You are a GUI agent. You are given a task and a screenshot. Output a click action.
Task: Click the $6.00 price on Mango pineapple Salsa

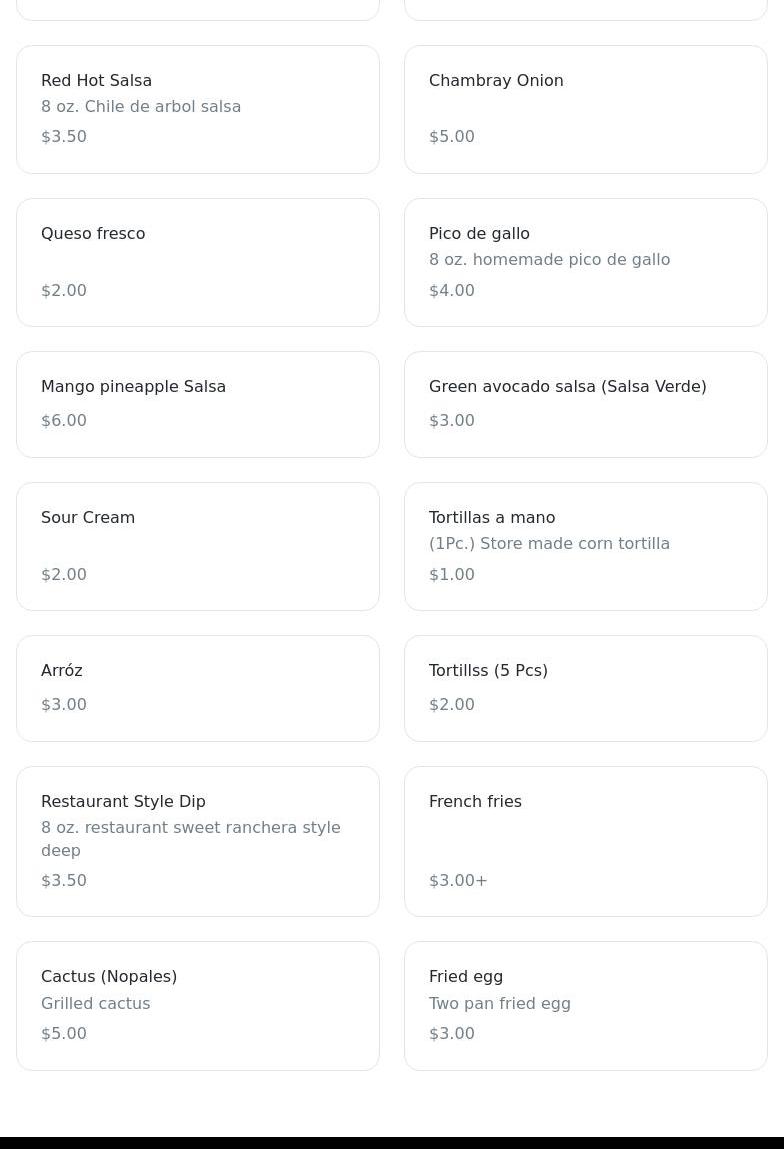coord(64,421)
